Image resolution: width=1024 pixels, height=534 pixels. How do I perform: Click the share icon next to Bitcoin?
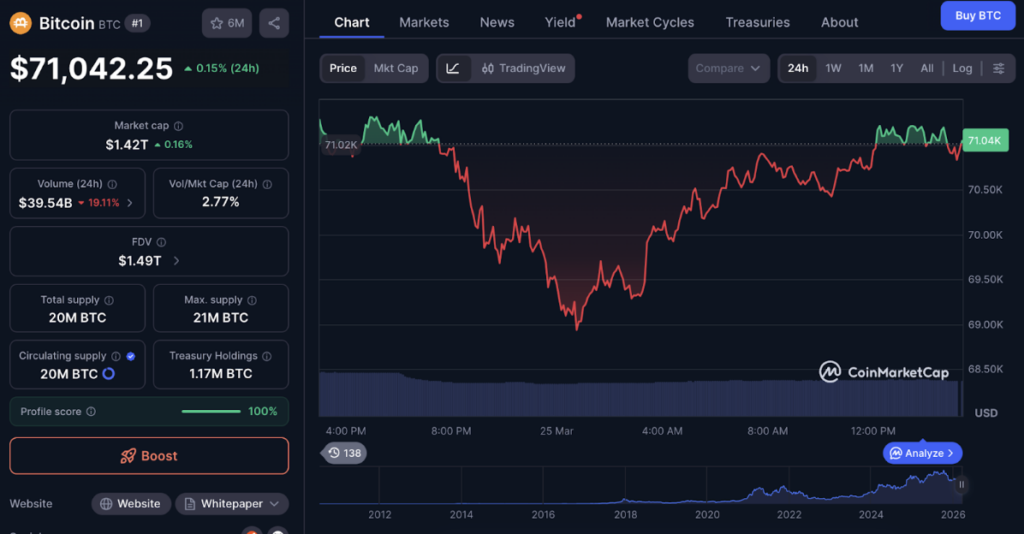pos(274,23)
